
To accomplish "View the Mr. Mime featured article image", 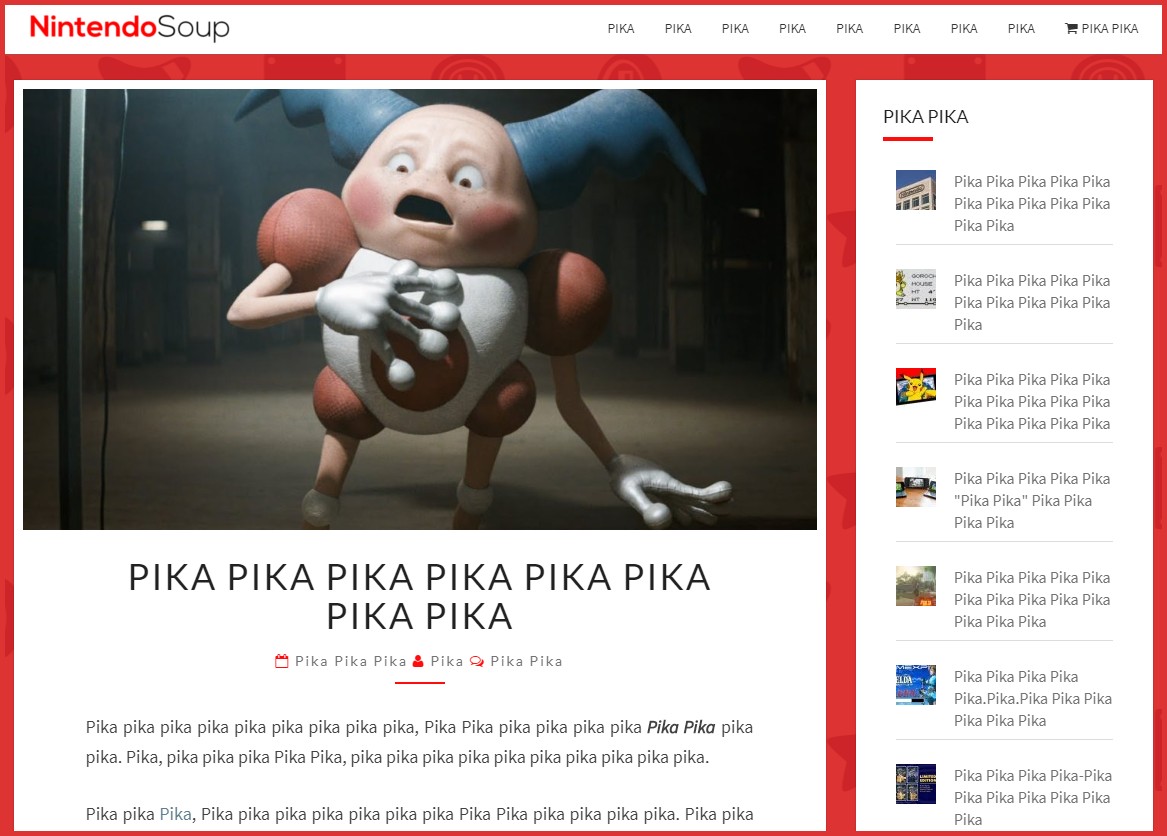I will point(420,309).
